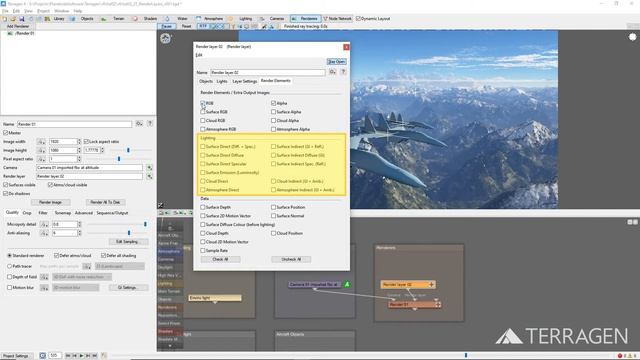
Task: Select the Render layer 02 node in network
Action: click(408, 284)
